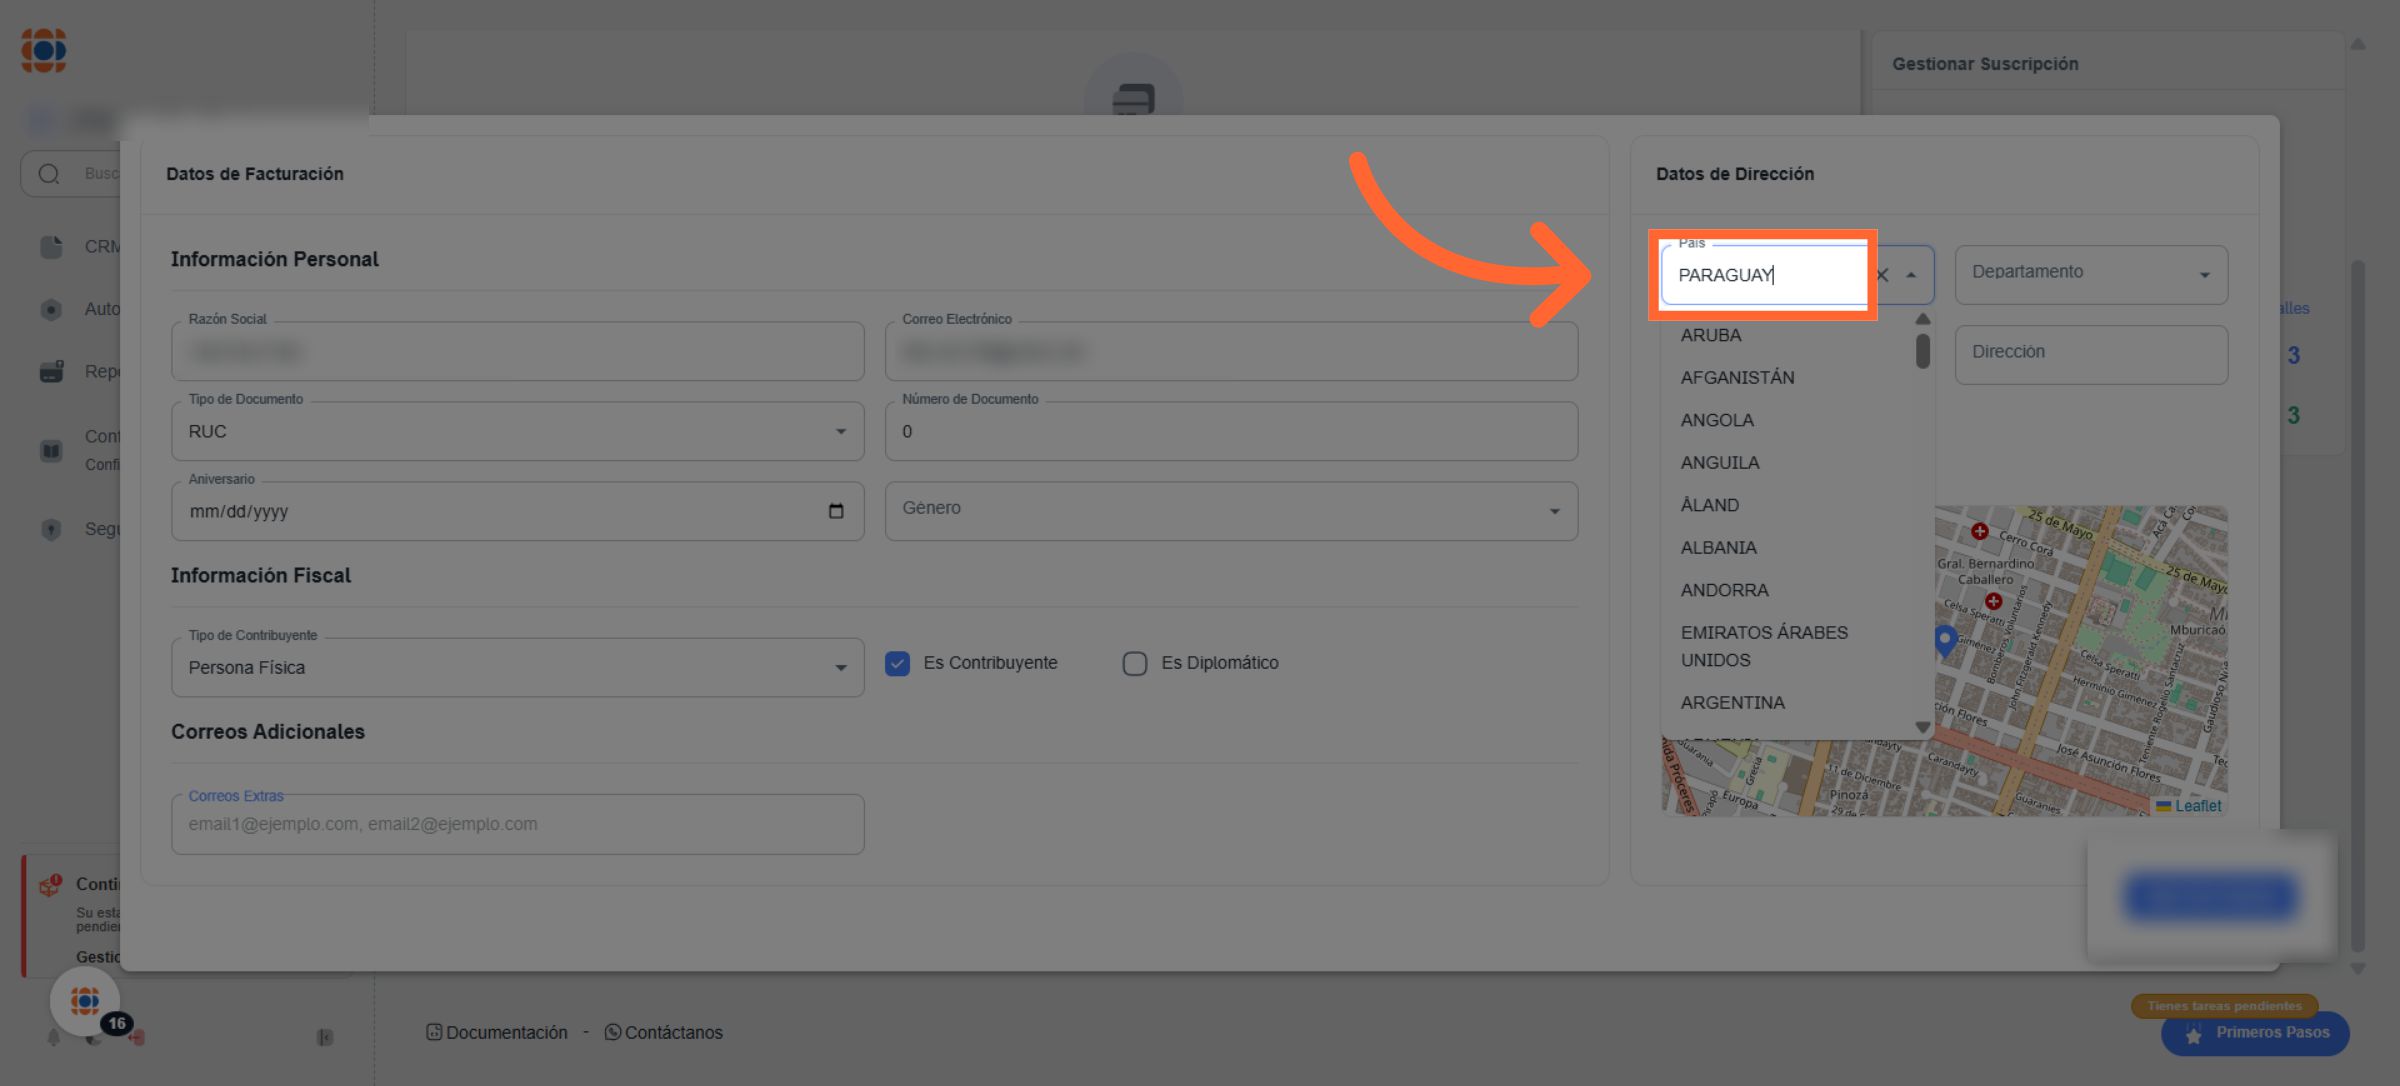Uncheck the Es Contribuyente checkbox

coord(897,663)
